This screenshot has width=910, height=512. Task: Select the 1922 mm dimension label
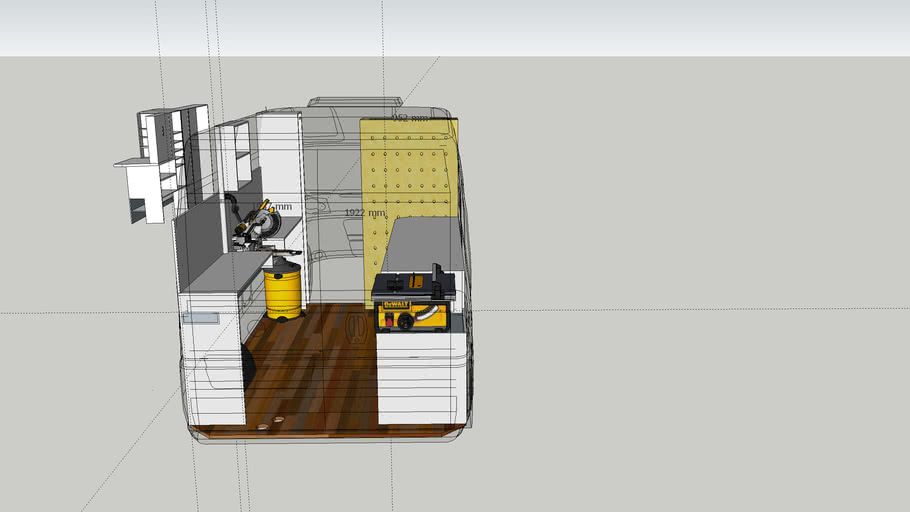pos(364,213)
